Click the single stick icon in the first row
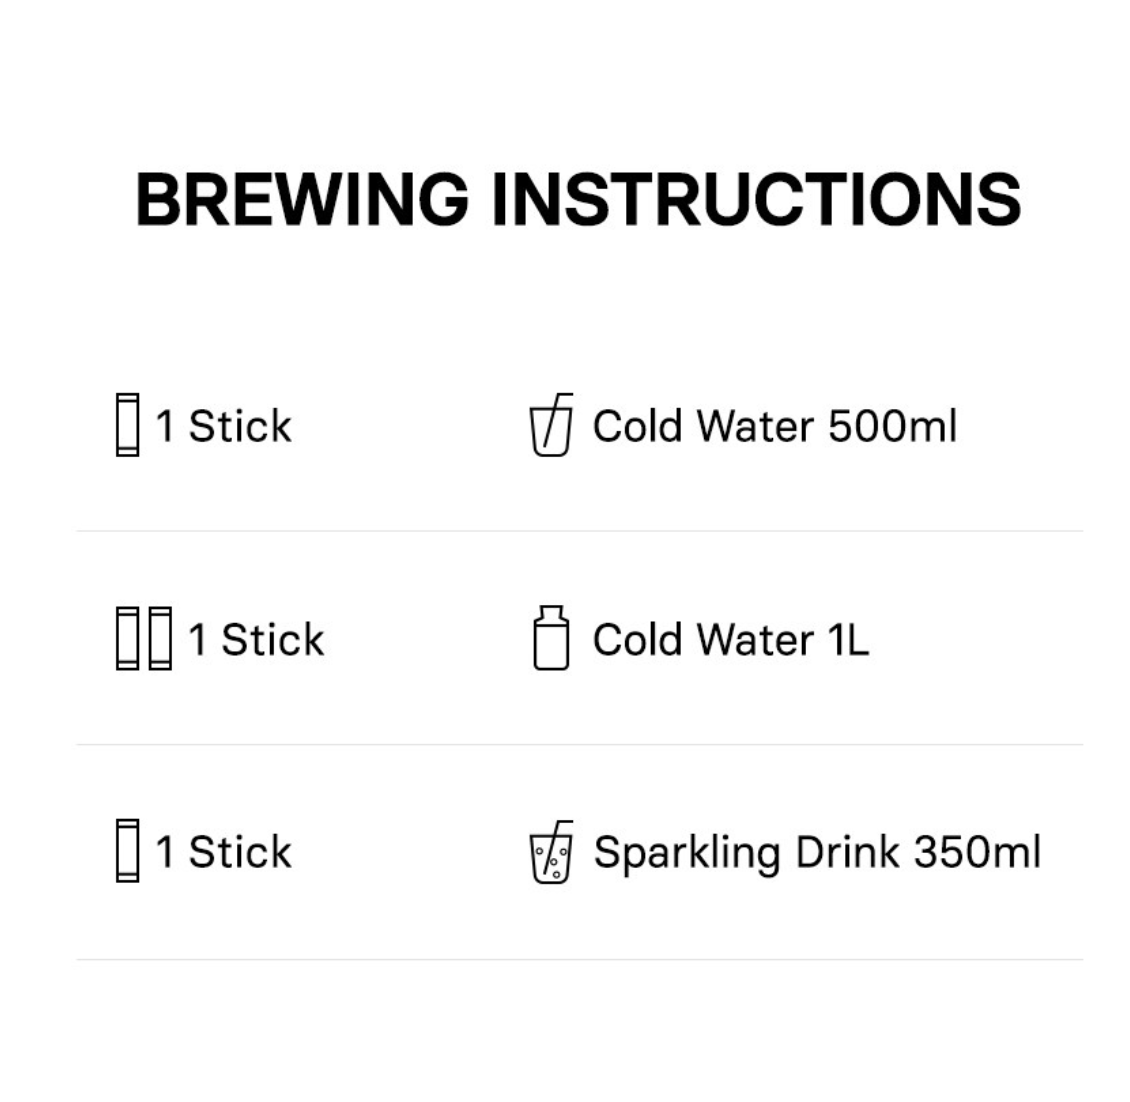Screen dimensions: 1130x1102 [127, 425]
